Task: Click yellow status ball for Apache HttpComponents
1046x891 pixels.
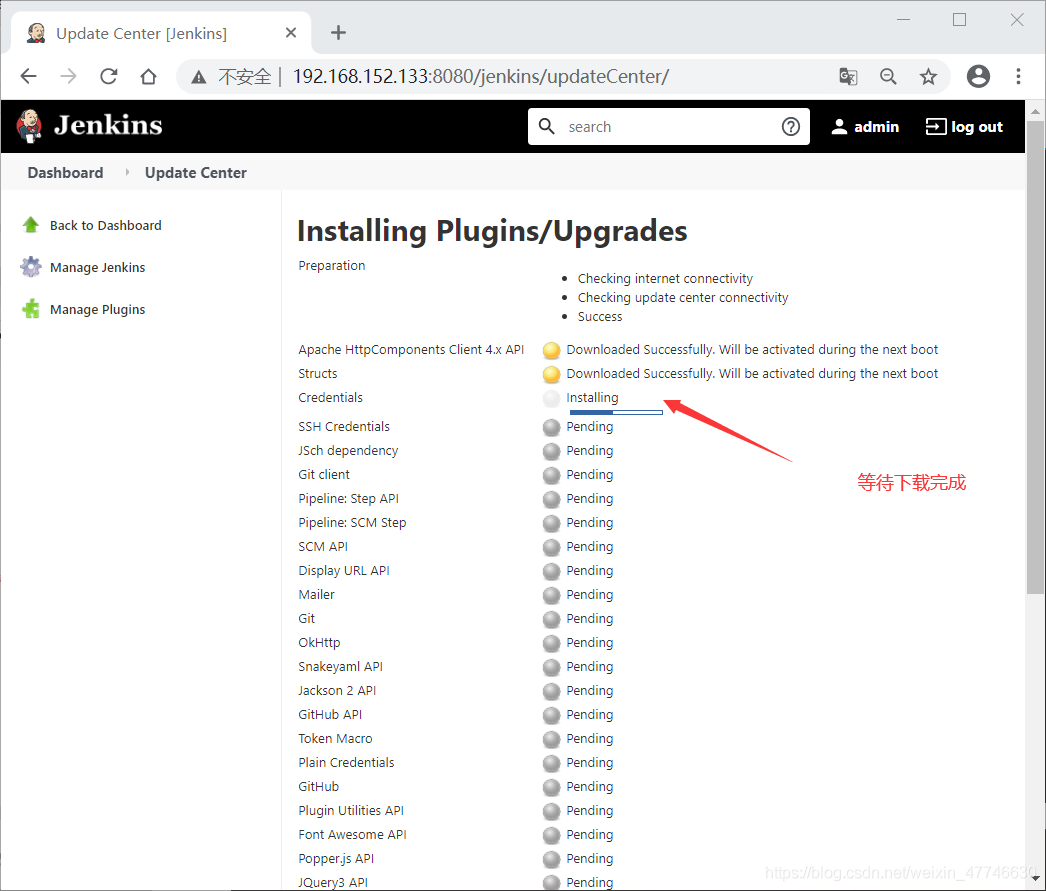Action: pyautogui.click(x=552, y=350)
